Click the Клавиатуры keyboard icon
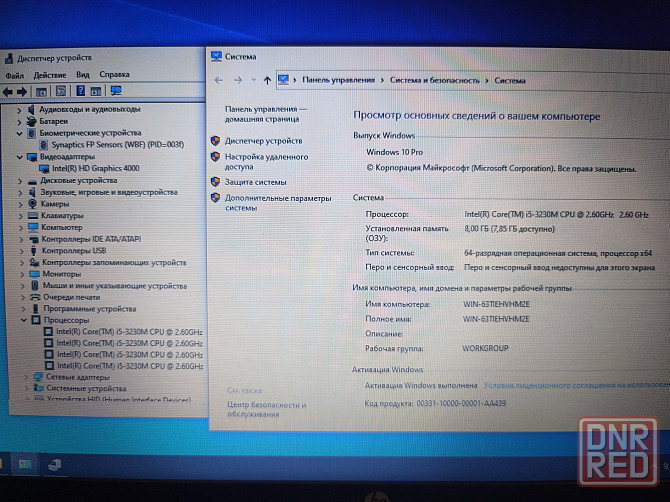This screenshot has width=670, height=502. pos(33,216)
